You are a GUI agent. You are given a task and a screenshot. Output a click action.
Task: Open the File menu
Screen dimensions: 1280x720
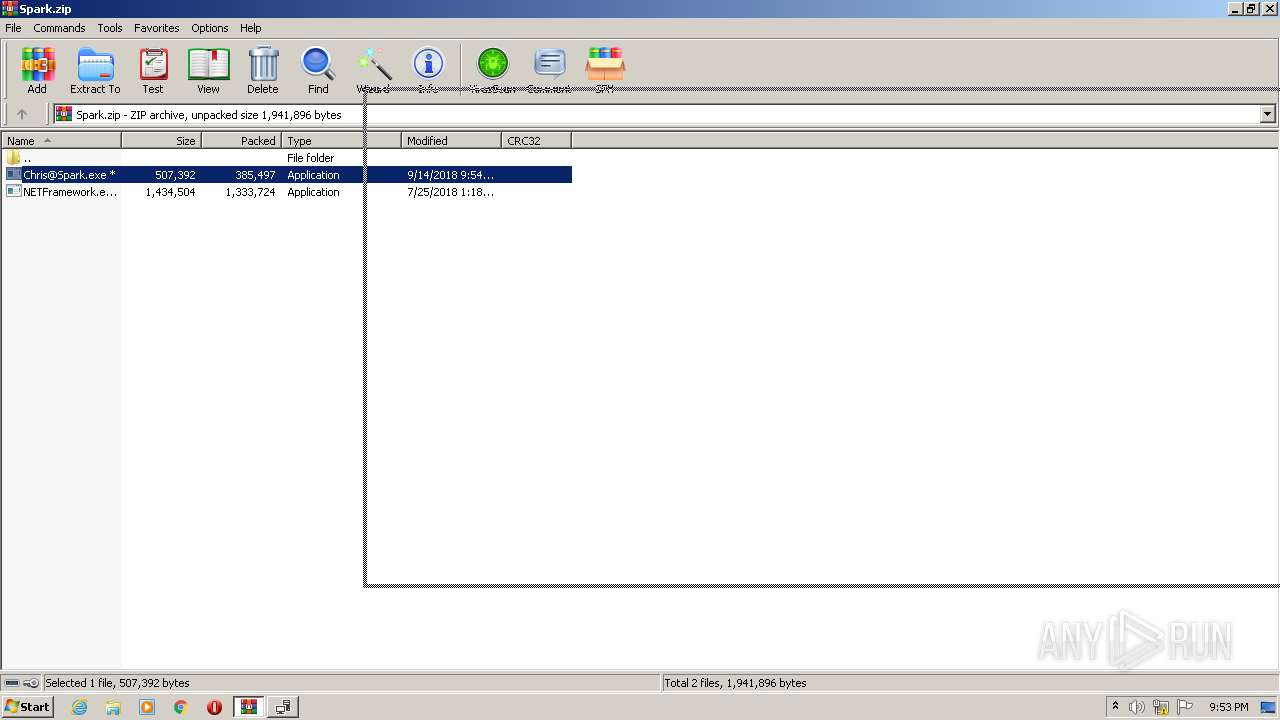click(13, 28)
